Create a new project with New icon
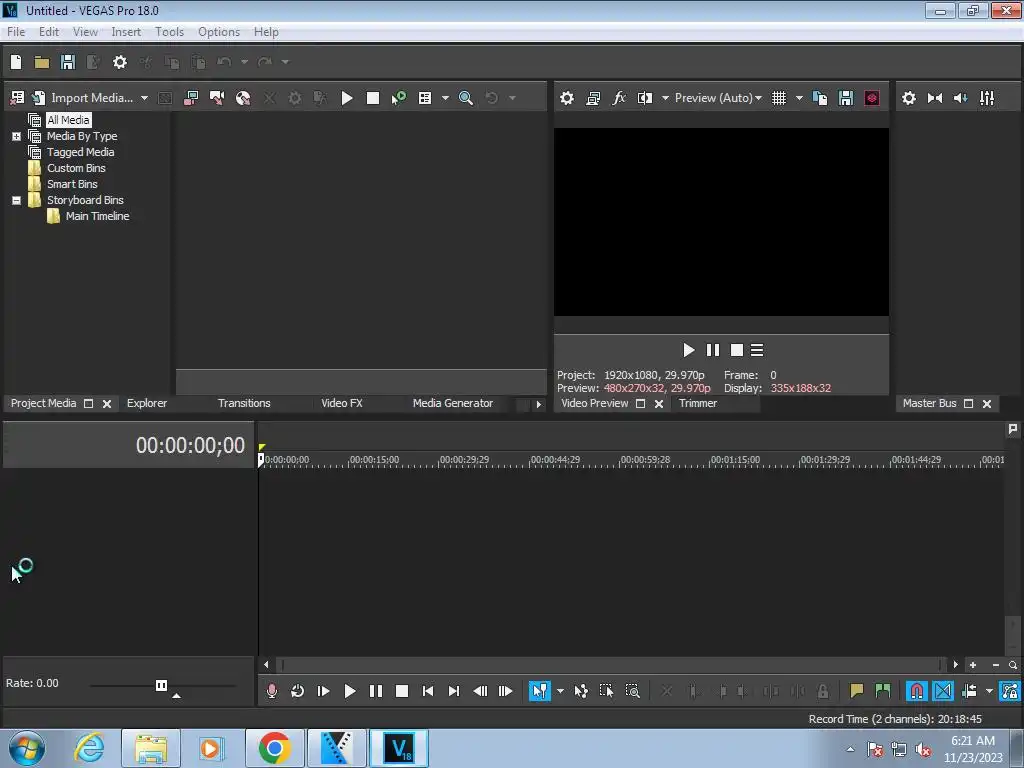 (x=16, y=62)
